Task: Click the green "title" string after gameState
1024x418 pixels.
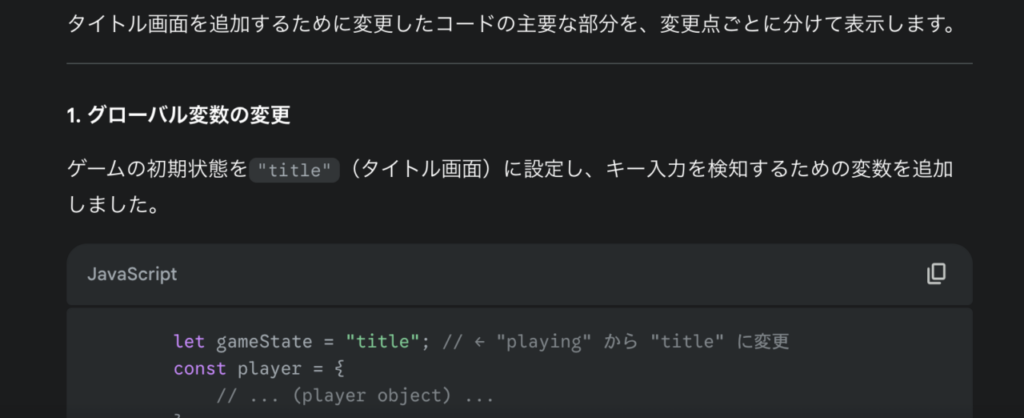Action: pos(381,342)
